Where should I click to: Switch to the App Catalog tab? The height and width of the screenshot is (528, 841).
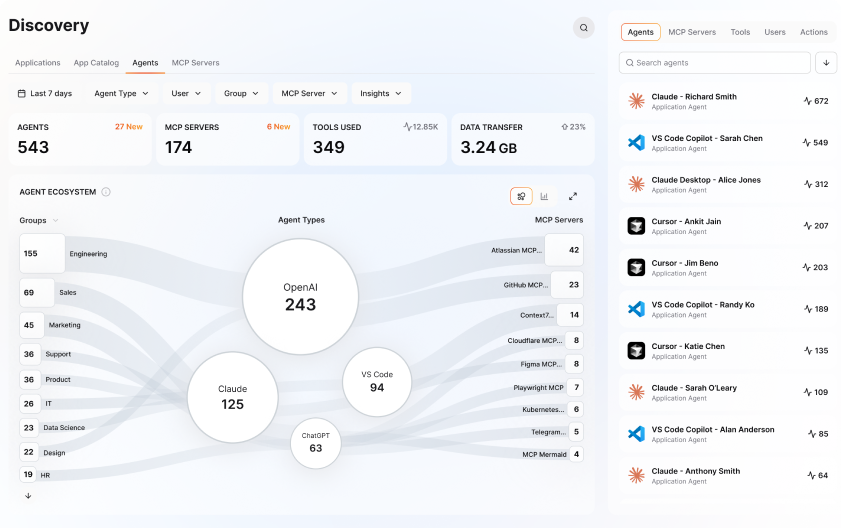96,63
